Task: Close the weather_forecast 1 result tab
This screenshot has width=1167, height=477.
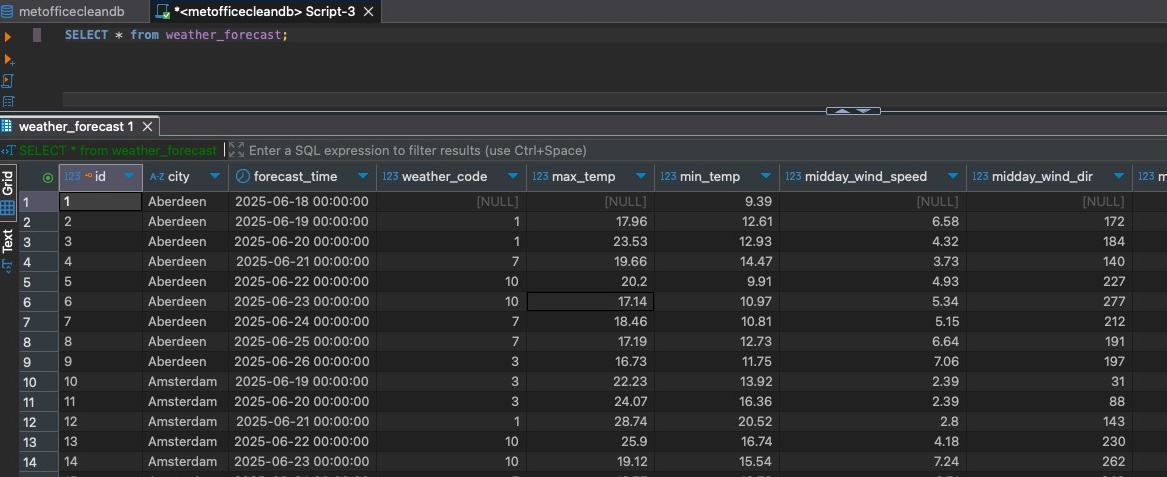Action: point(147,127)
